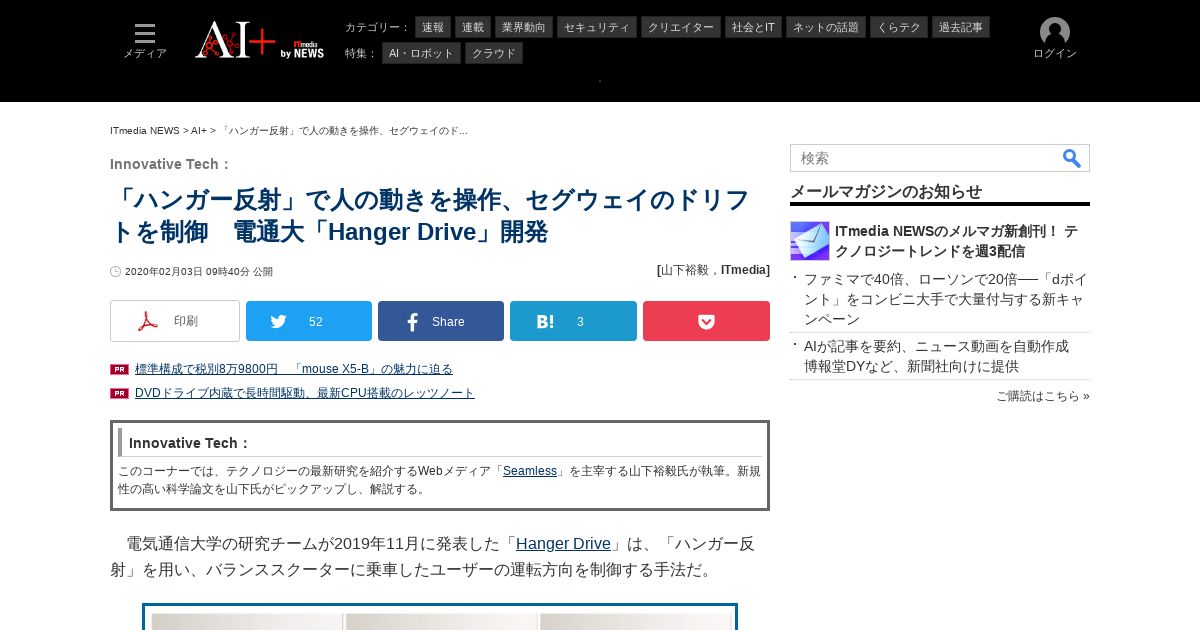Image resolution: width=1200 pixels, height=630 pixels.
Task: Open the mouse X5-B PR link
Action: (x=294, y=369)
